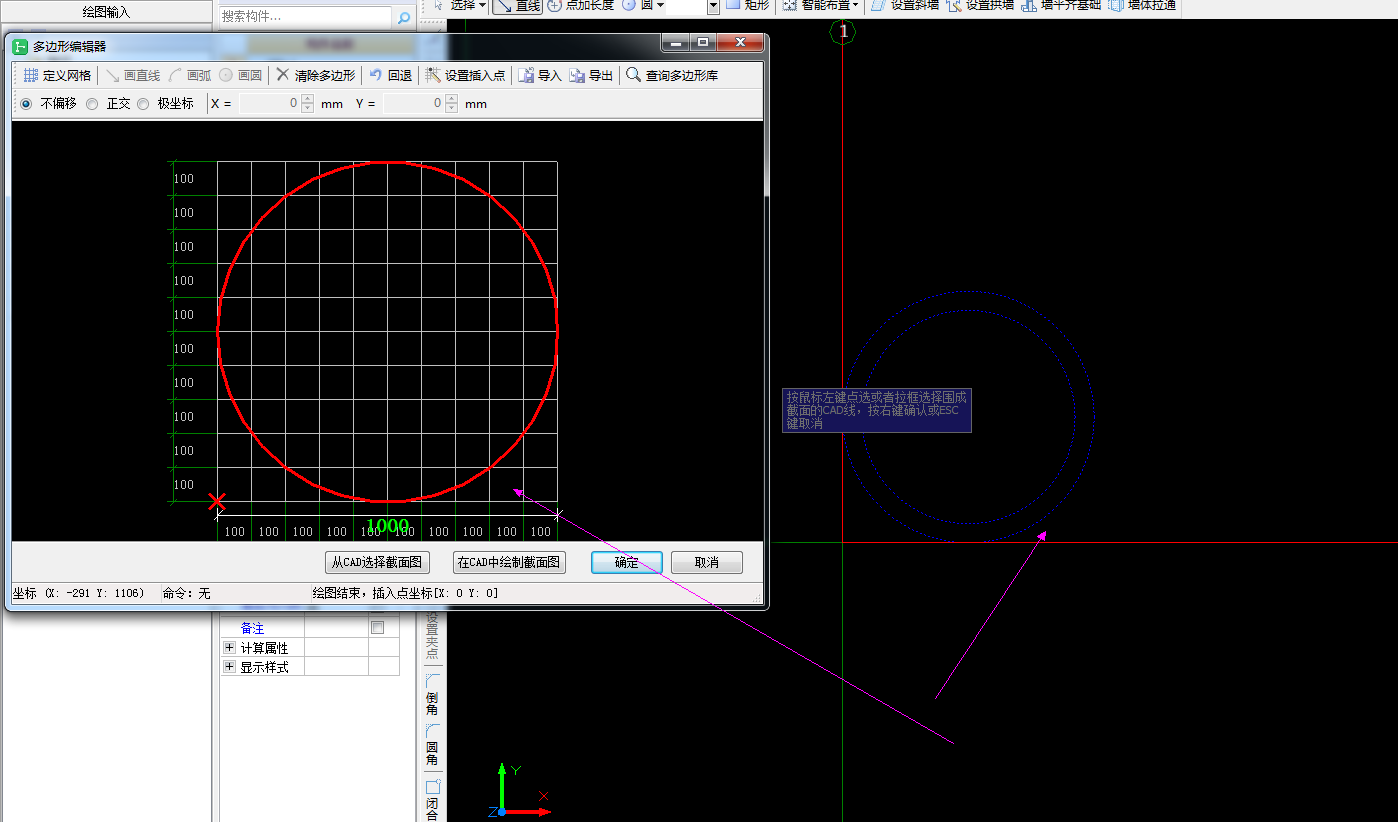The height and width of the screenshot is (822, 1398).
Task: Click 定义网格 grid icon in polygon editor
Action: point(31,75)
